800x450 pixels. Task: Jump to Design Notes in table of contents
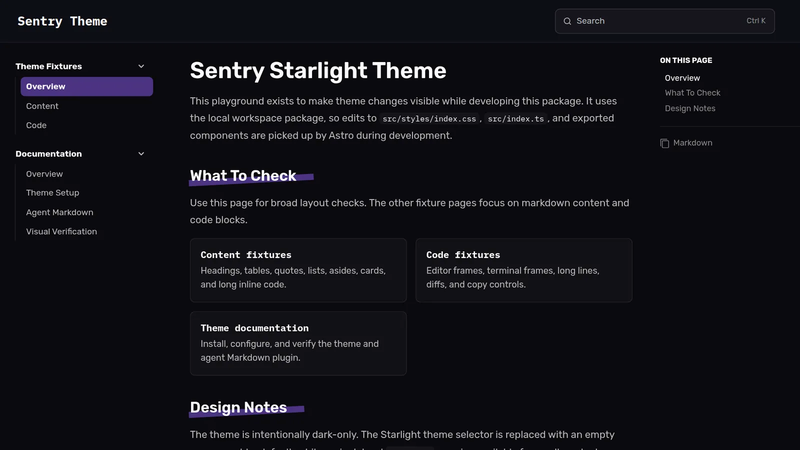pyautogui.click(x=690, y=108)
